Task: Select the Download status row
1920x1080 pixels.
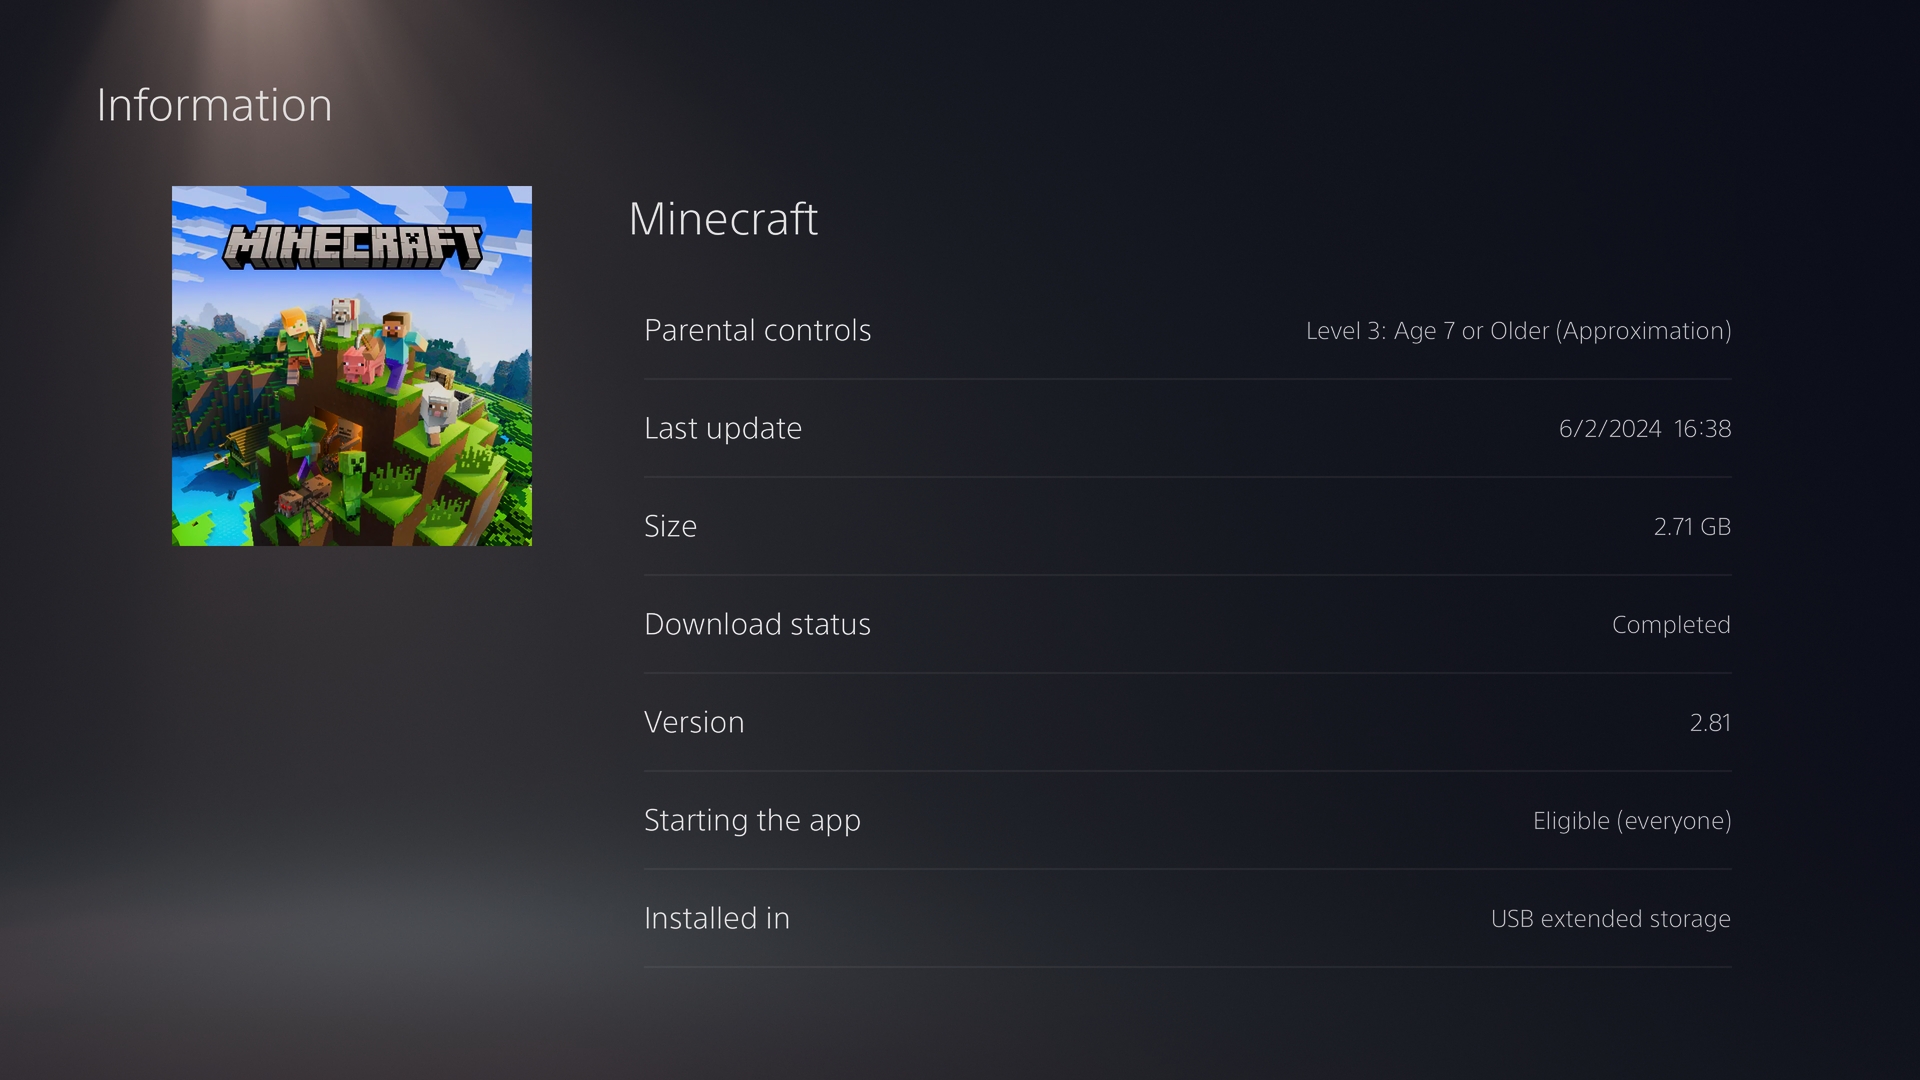Action: pyautogui.click(x=757, y=625)
